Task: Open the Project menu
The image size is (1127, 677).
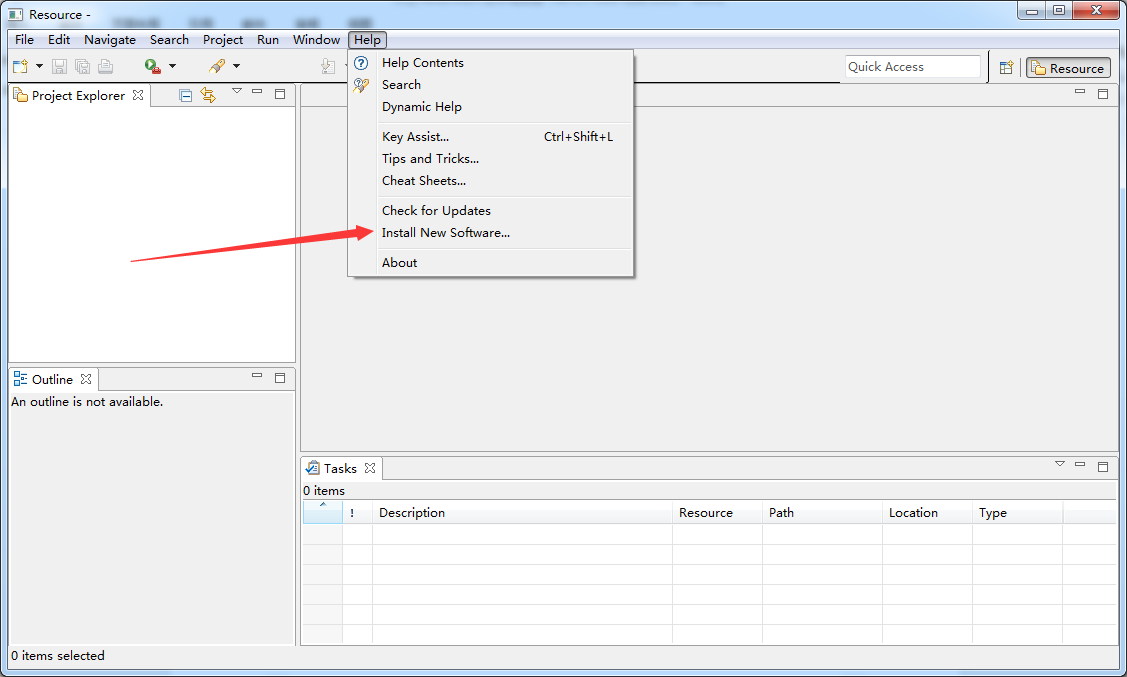Action: coord(223,40)
